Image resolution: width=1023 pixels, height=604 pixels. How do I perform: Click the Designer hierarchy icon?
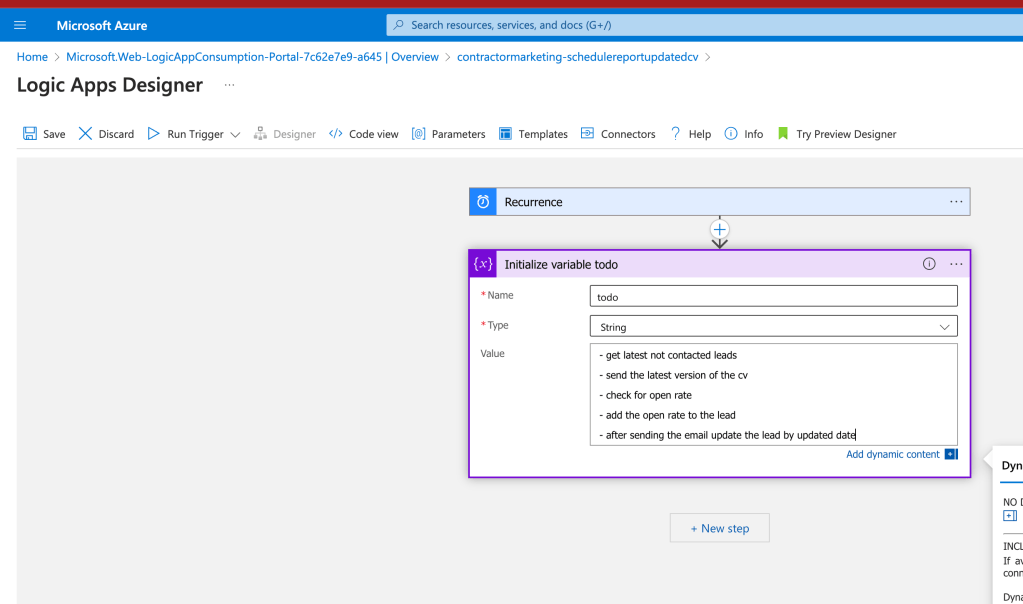[x=260, y=134]
